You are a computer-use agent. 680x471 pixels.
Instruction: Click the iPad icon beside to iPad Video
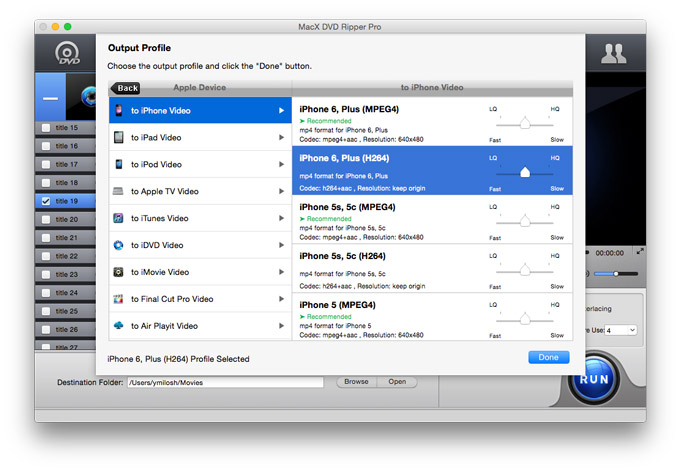tap(118, 137)
